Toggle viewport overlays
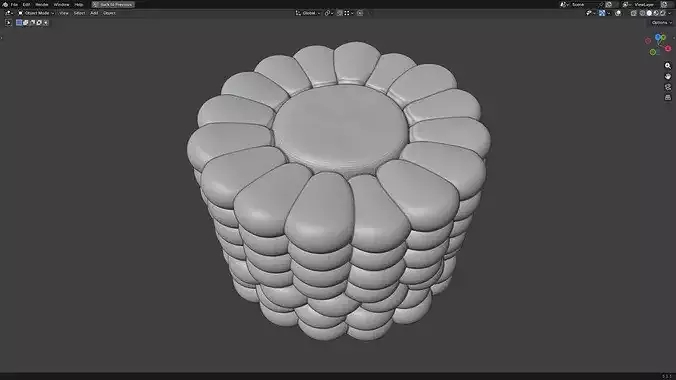676x380 pixels. (618, 13)
